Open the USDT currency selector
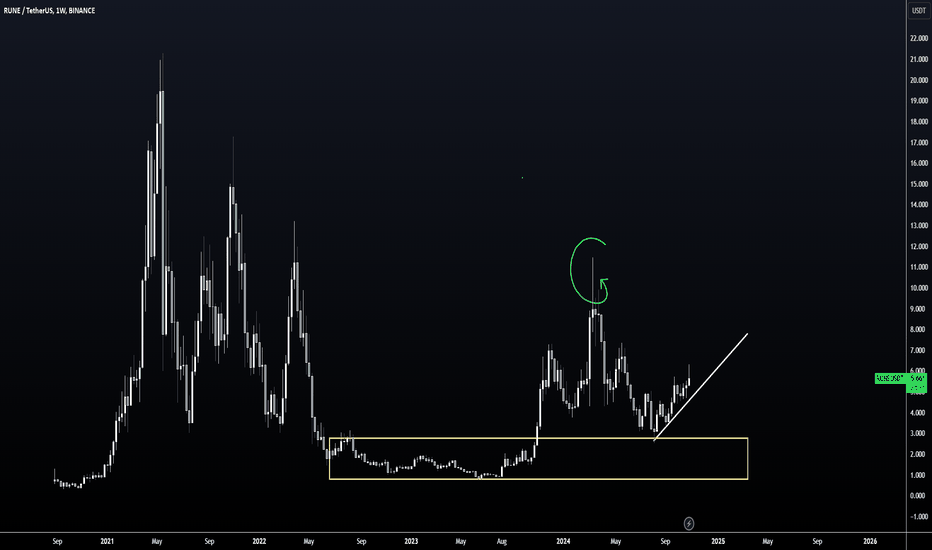The image size is (932, 550). click(919, 10)
